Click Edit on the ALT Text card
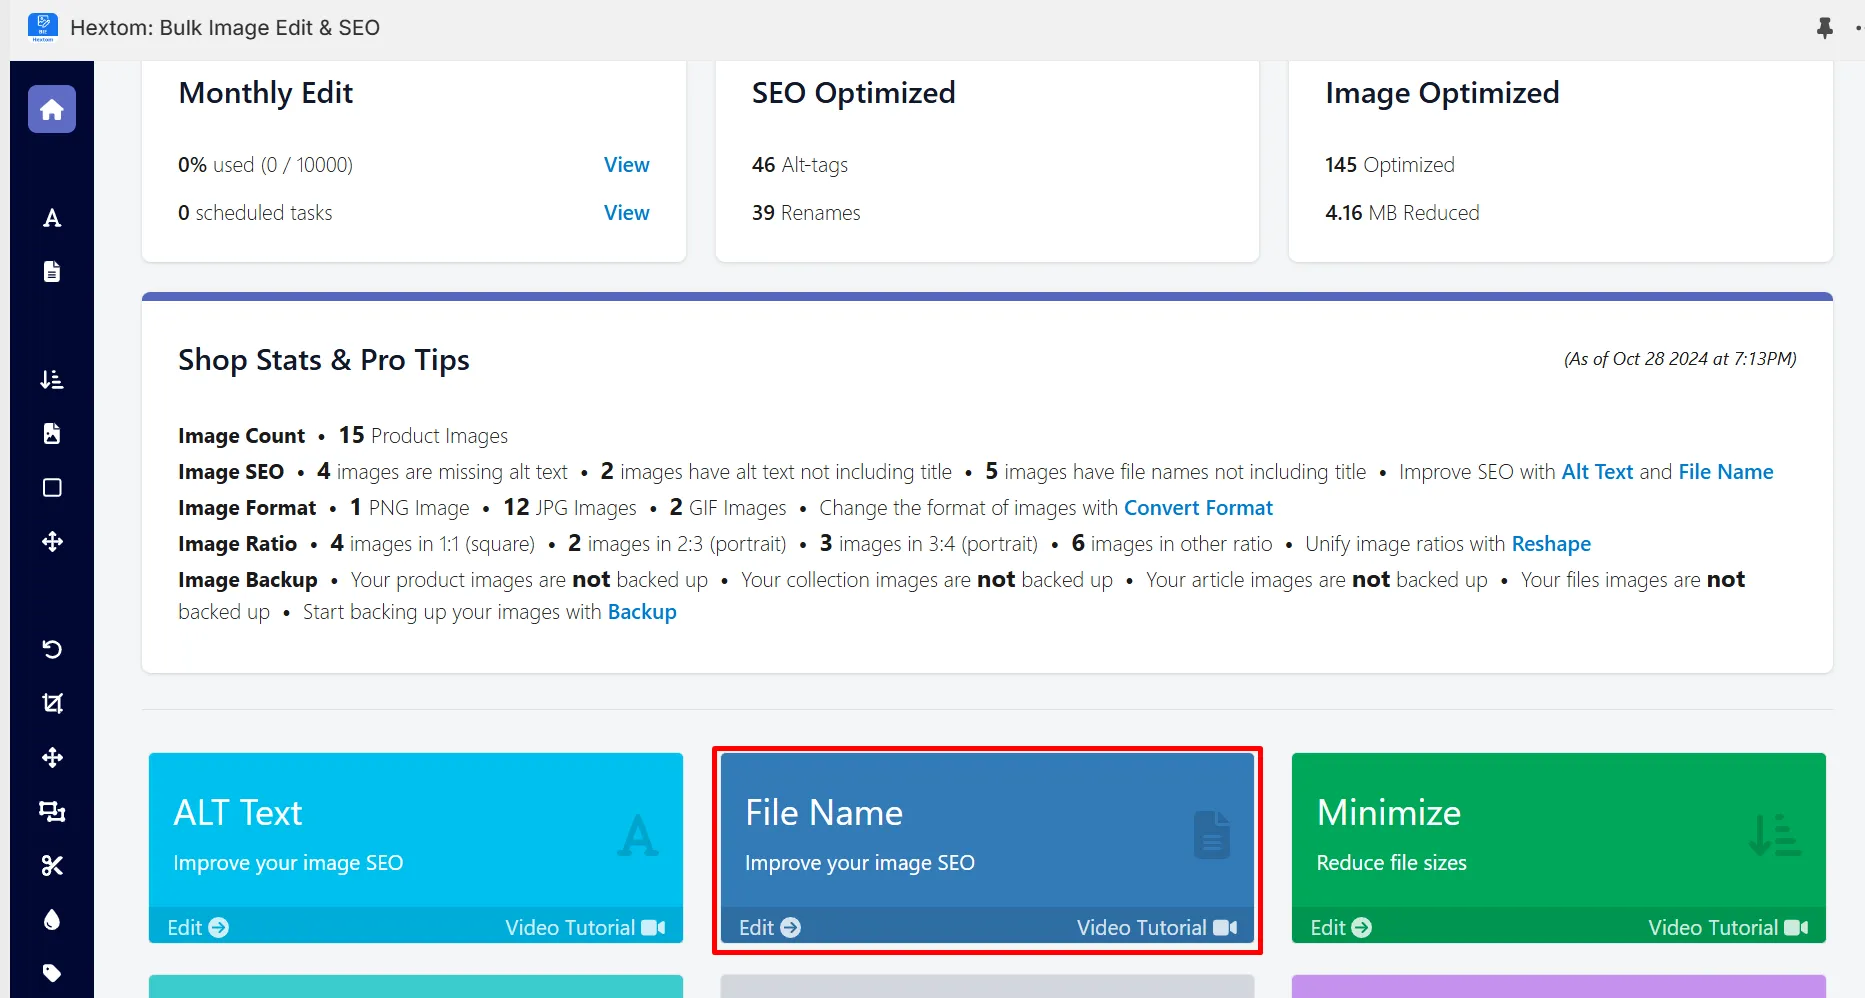1865x998 pixels. [198, 928]
